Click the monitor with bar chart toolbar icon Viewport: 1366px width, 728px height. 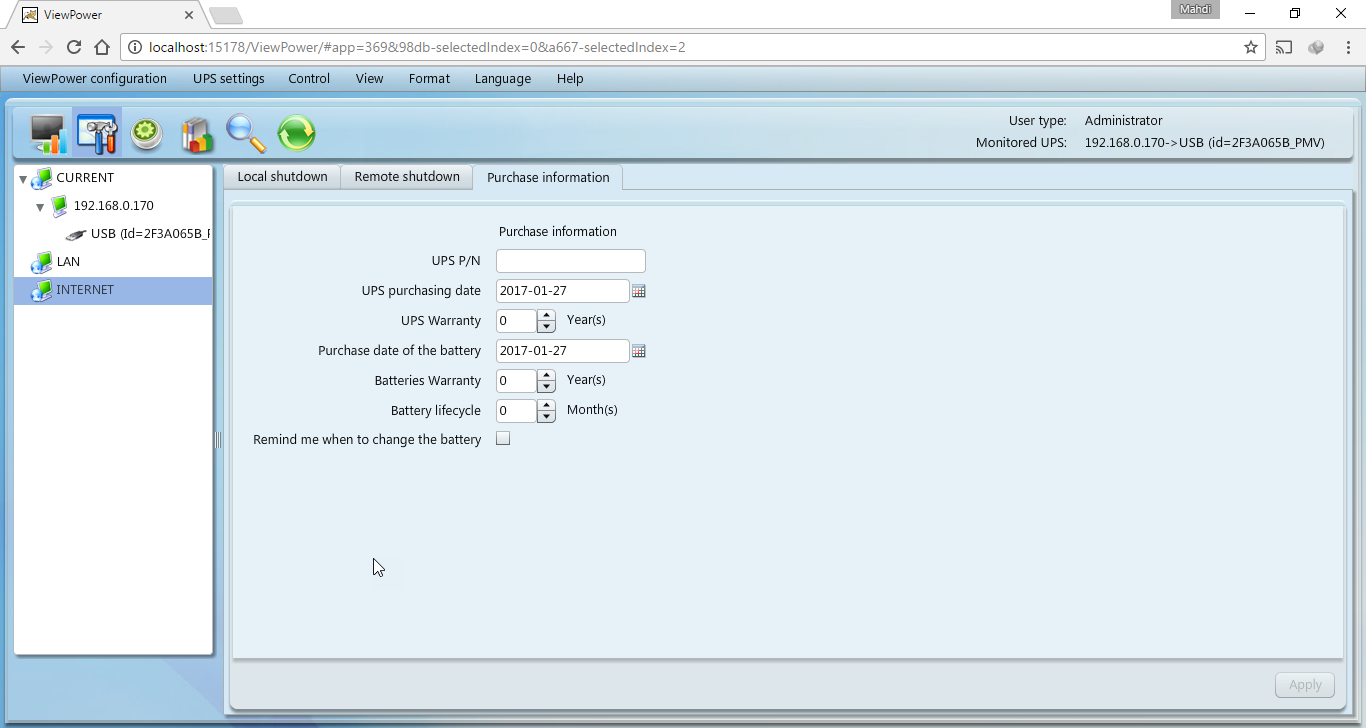point(47,133)
